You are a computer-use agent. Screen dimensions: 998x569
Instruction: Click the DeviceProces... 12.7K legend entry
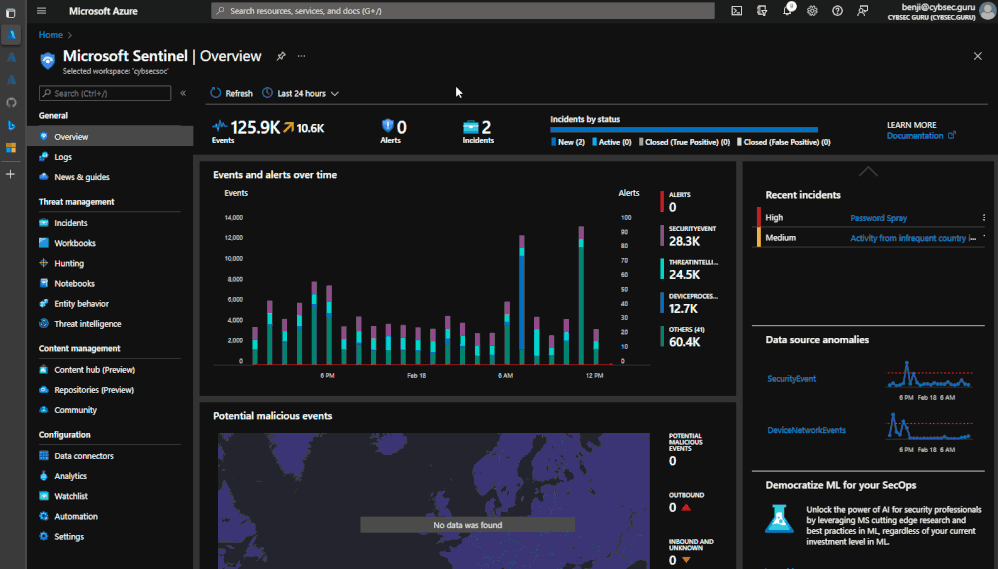coord(689,304)
